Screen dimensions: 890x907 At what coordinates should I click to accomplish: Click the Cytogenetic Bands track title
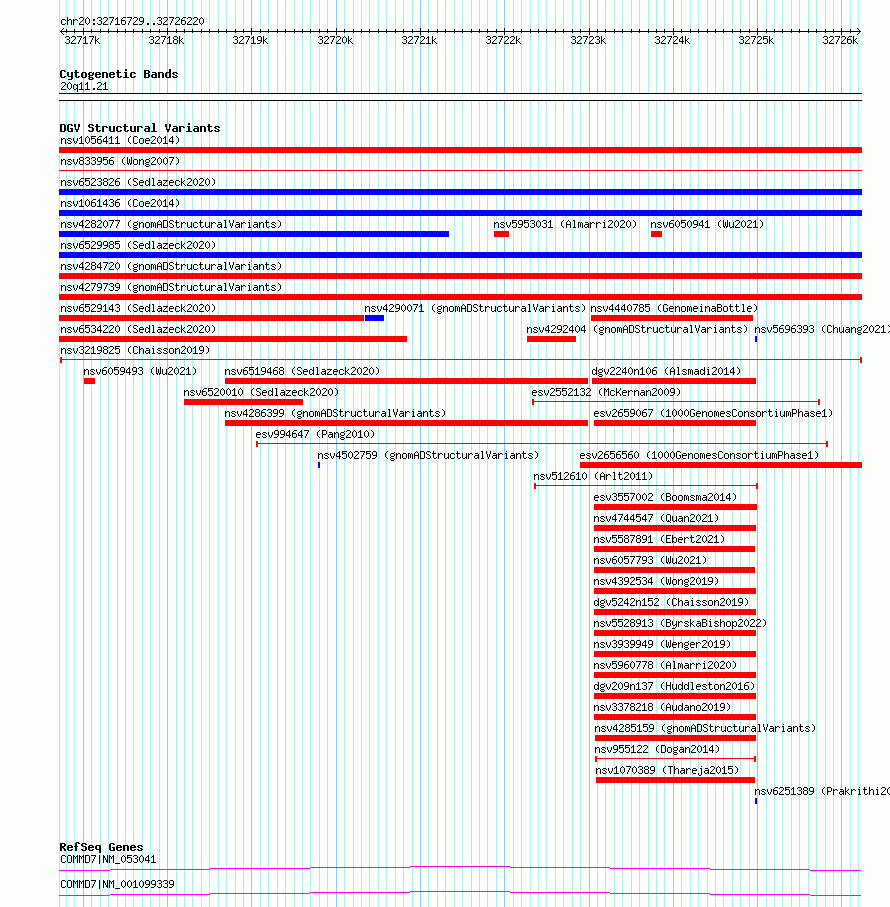(119, 74)
